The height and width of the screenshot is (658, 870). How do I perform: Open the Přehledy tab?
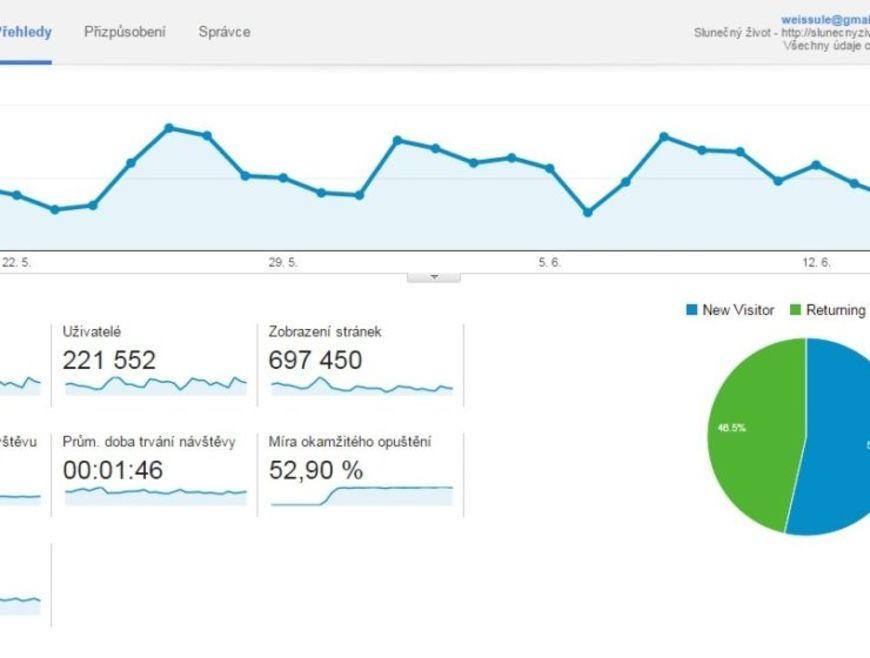click(24, 32)
